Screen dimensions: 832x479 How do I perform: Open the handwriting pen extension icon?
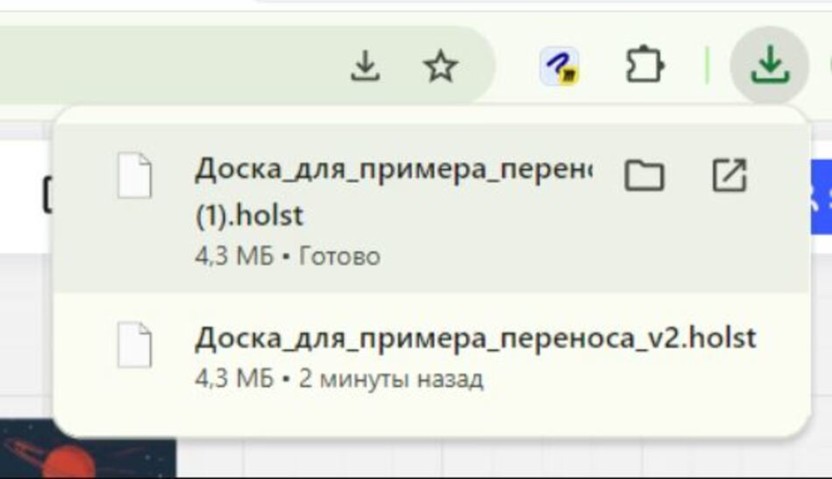(559, 66)
